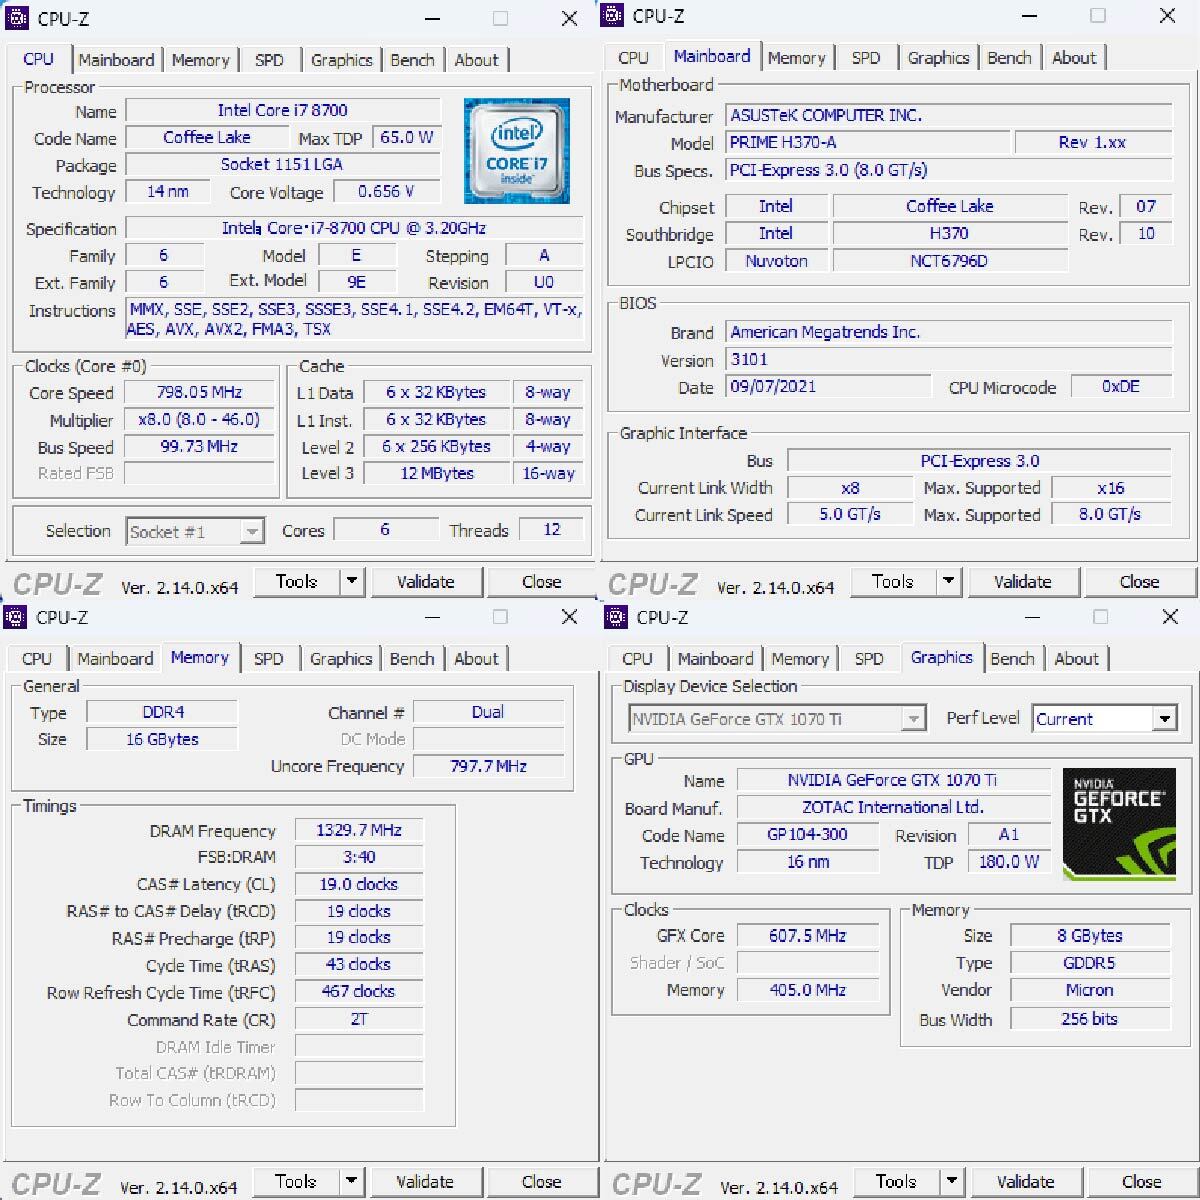This screenshot has width=1200, height=1200.
Task: Switch to Mainboard tab in CPU window
Action: point(116,60)
